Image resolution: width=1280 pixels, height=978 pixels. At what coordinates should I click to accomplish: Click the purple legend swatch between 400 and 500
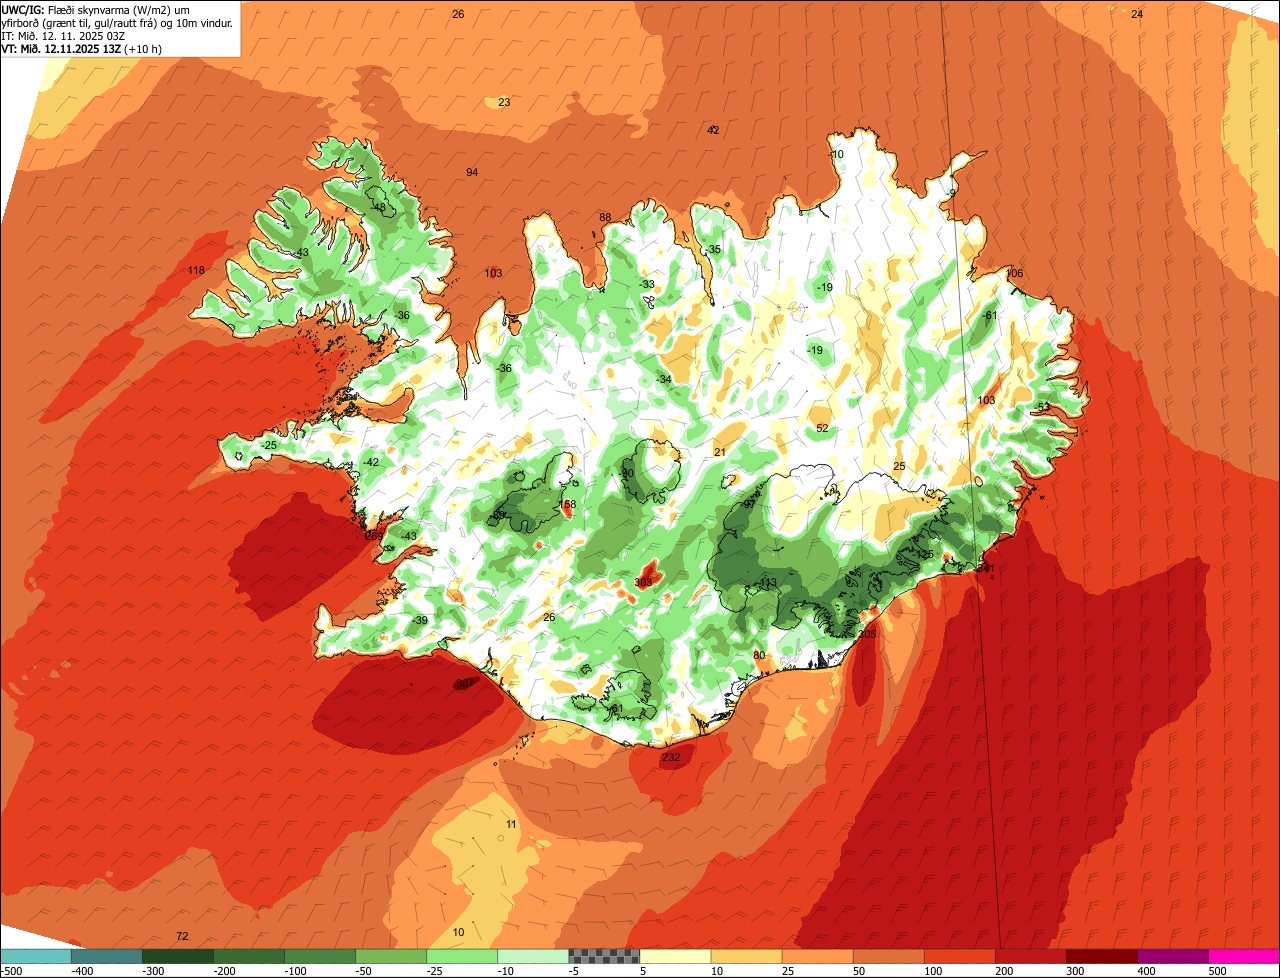1172,956
